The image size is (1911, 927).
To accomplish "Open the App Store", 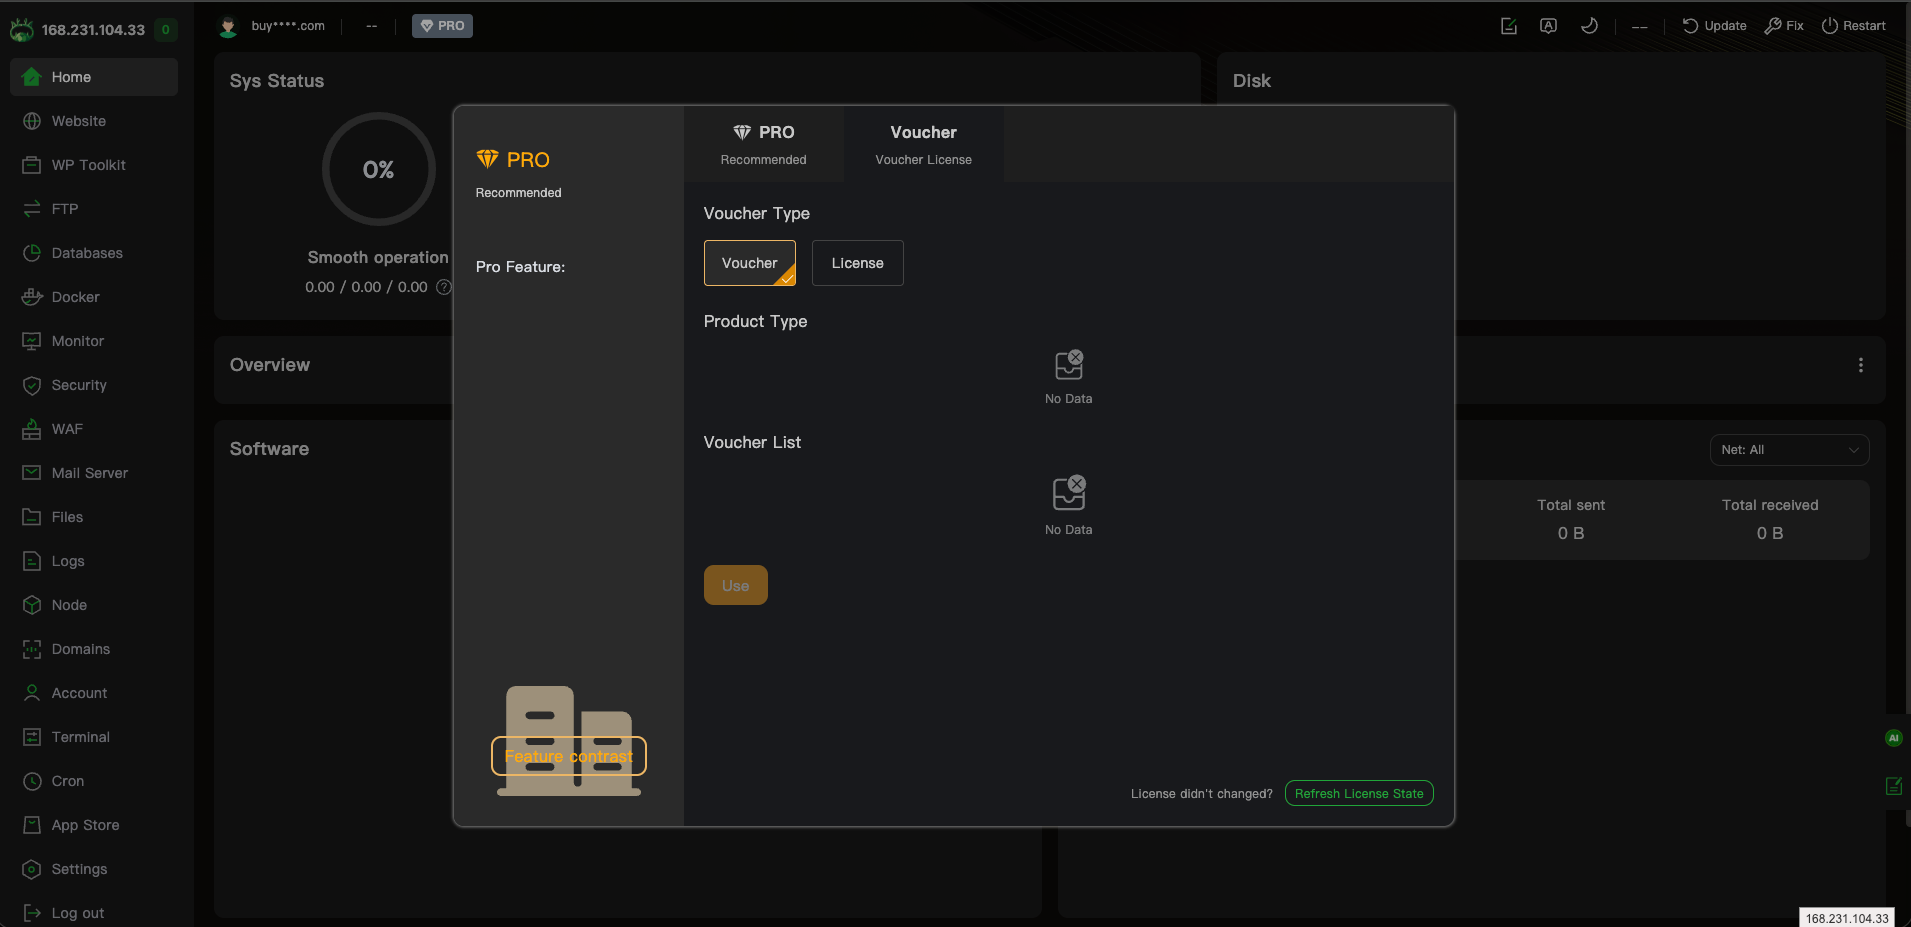I will click(x=94, y=825).
